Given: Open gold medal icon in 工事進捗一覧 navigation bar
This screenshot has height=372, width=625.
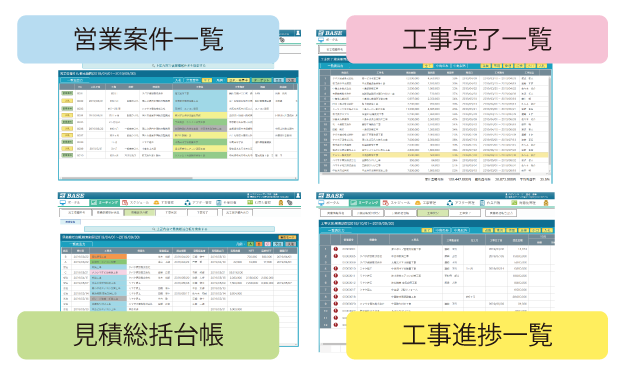Looking at the screenshot, I should (546, 203).
